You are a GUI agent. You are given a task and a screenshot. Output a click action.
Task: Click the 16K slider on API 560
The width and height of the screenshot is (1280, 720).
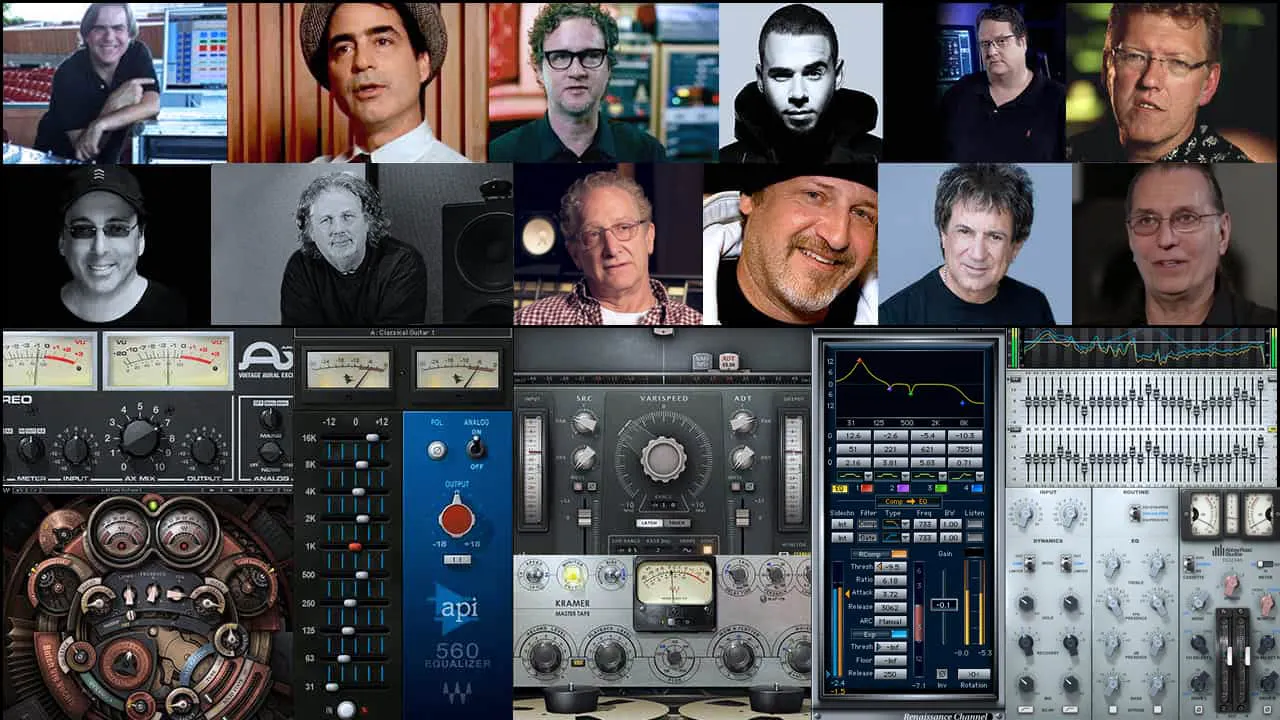[373, 437]
